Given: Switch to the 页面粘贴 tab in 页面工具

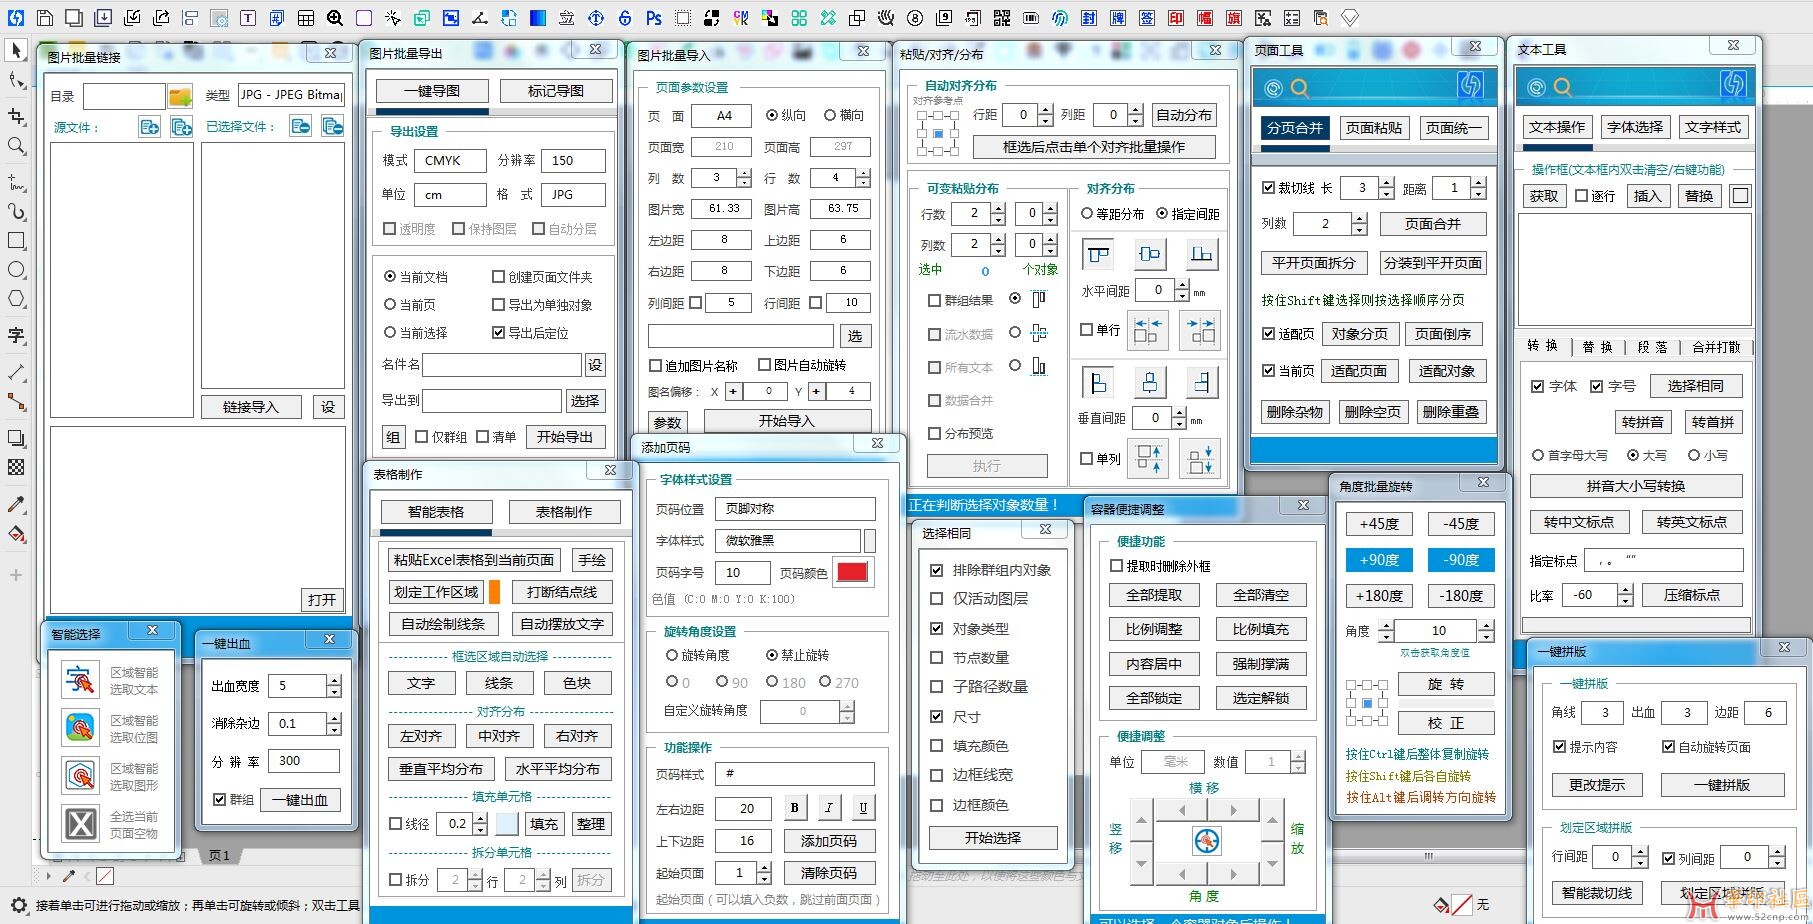Looking at the screenshot, I should (x=1374, y=128).
